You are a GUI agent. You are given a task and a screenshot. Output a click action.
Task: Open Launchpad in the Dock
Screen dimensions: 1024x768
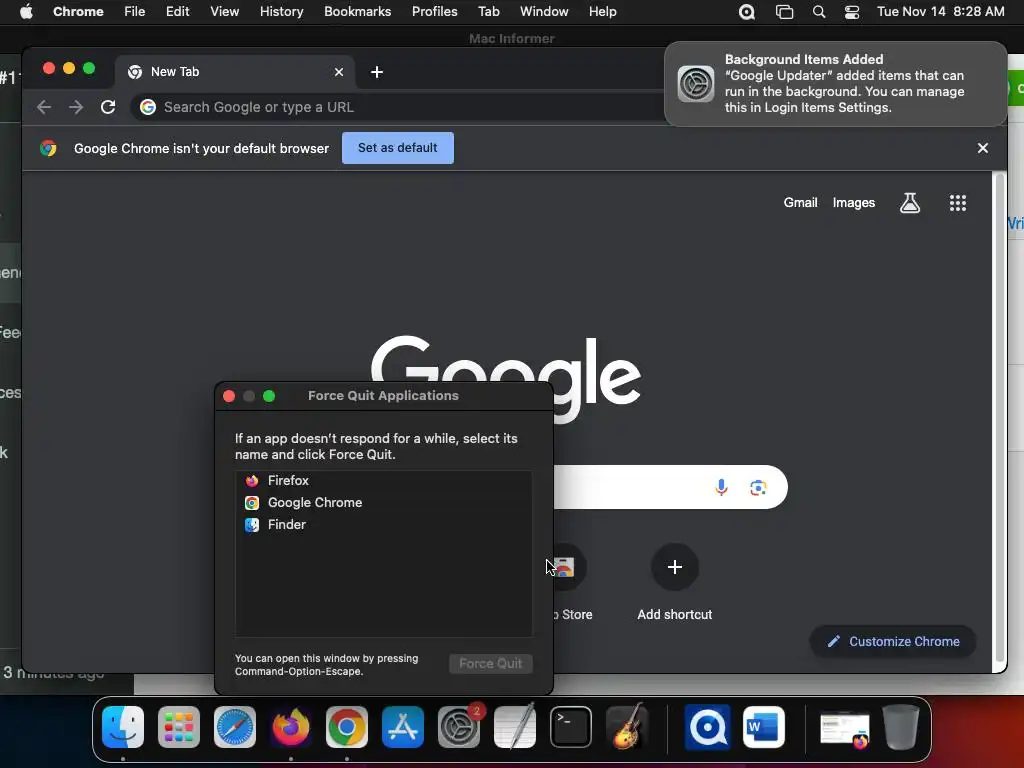tap(179, 727)
